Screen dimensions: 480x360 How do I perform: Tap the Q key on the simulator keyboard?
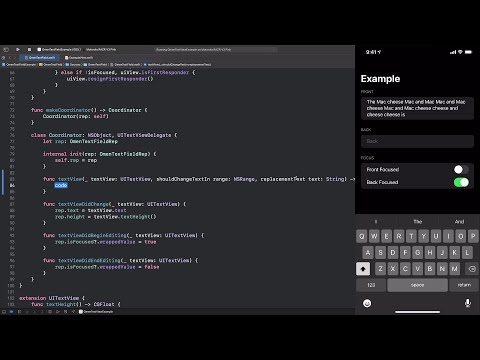pyautogui.click(x=362, y=236)
